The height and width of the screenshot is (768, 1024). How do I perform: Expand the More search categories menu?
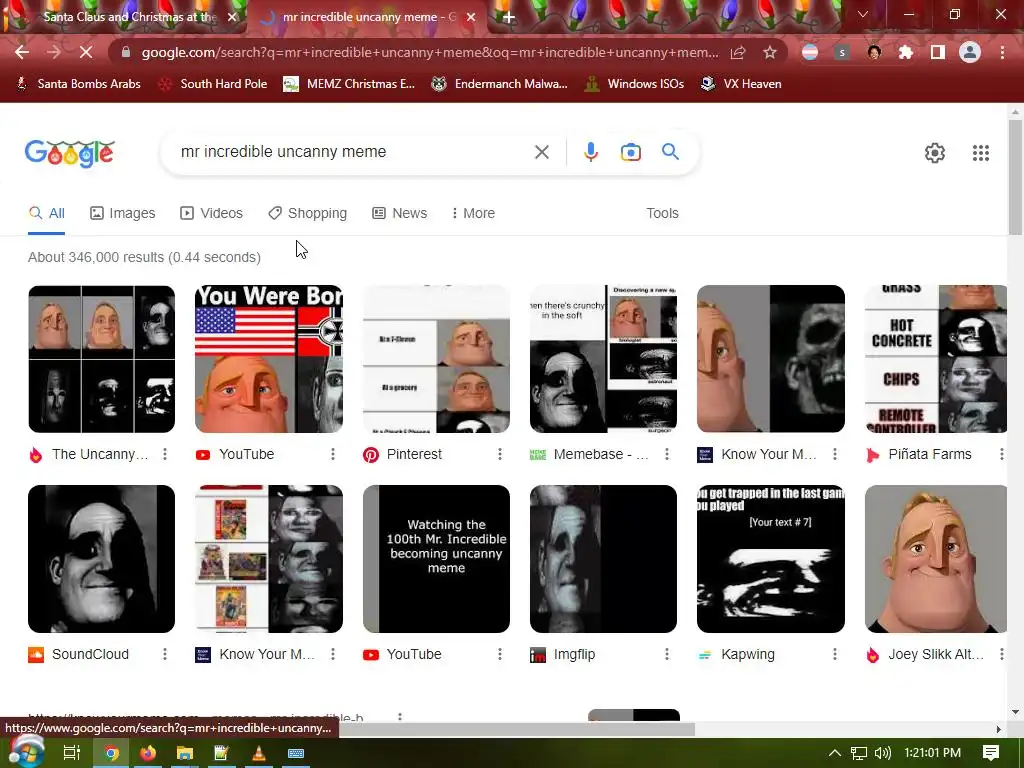tap(473, 213)
